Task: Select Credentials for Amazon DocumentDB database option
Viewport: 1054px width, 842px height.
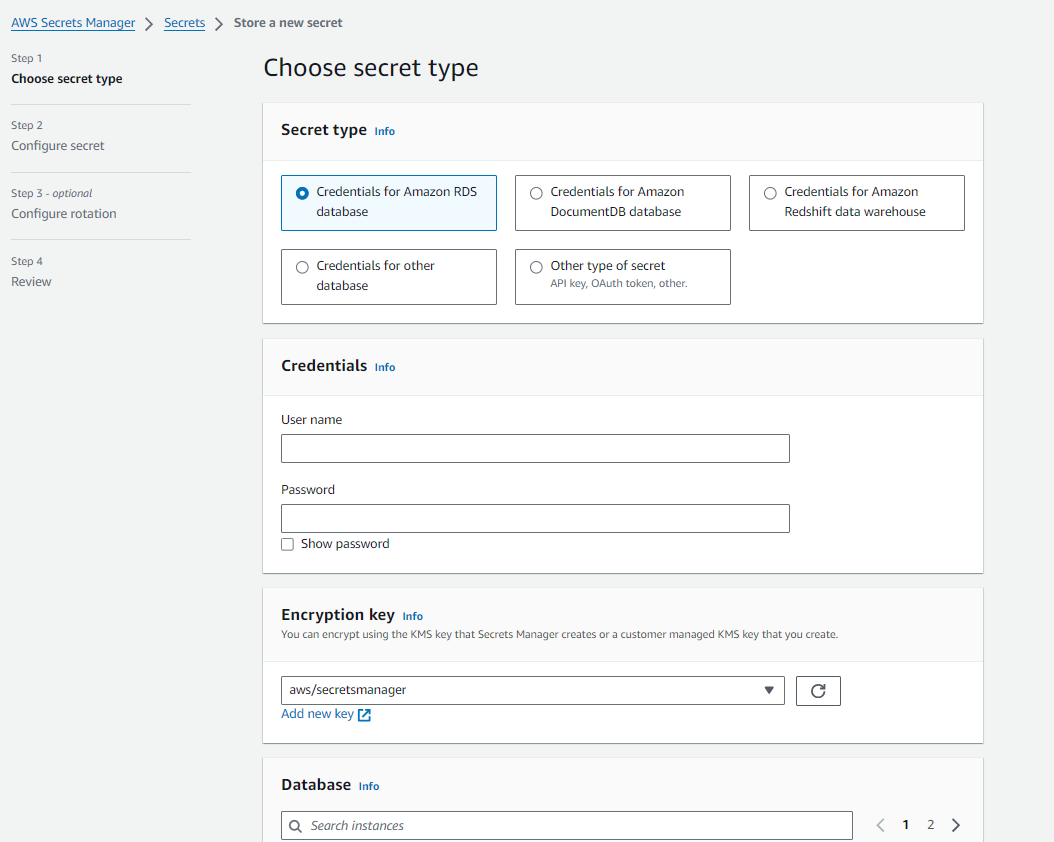Action: click(537, 193)
